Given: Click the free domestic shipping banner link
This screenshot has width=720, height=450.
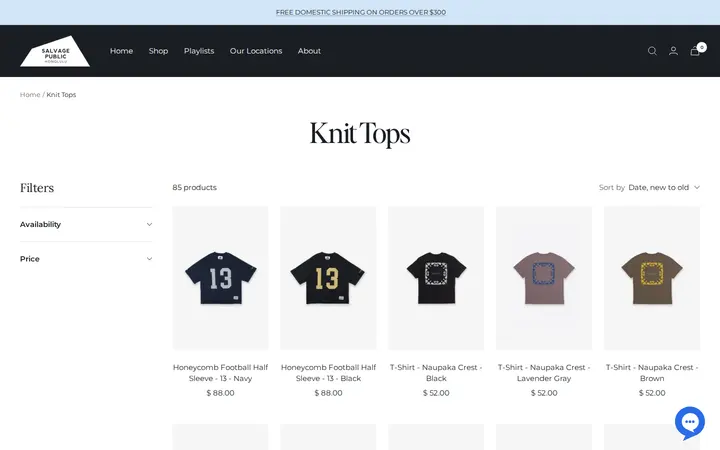Looking at the screenshot, I should pos(360,12).
